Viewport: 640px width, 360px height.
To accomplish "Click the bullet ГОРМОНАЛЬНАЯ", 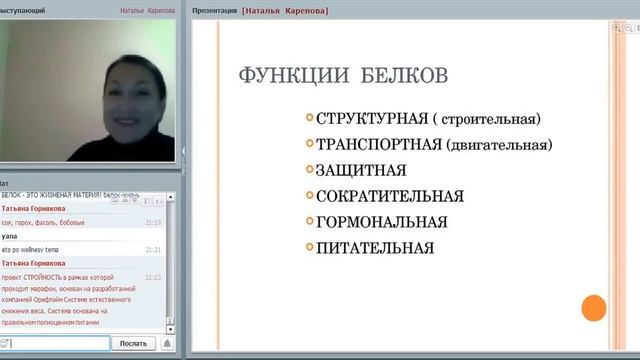I will pos(382,222).
